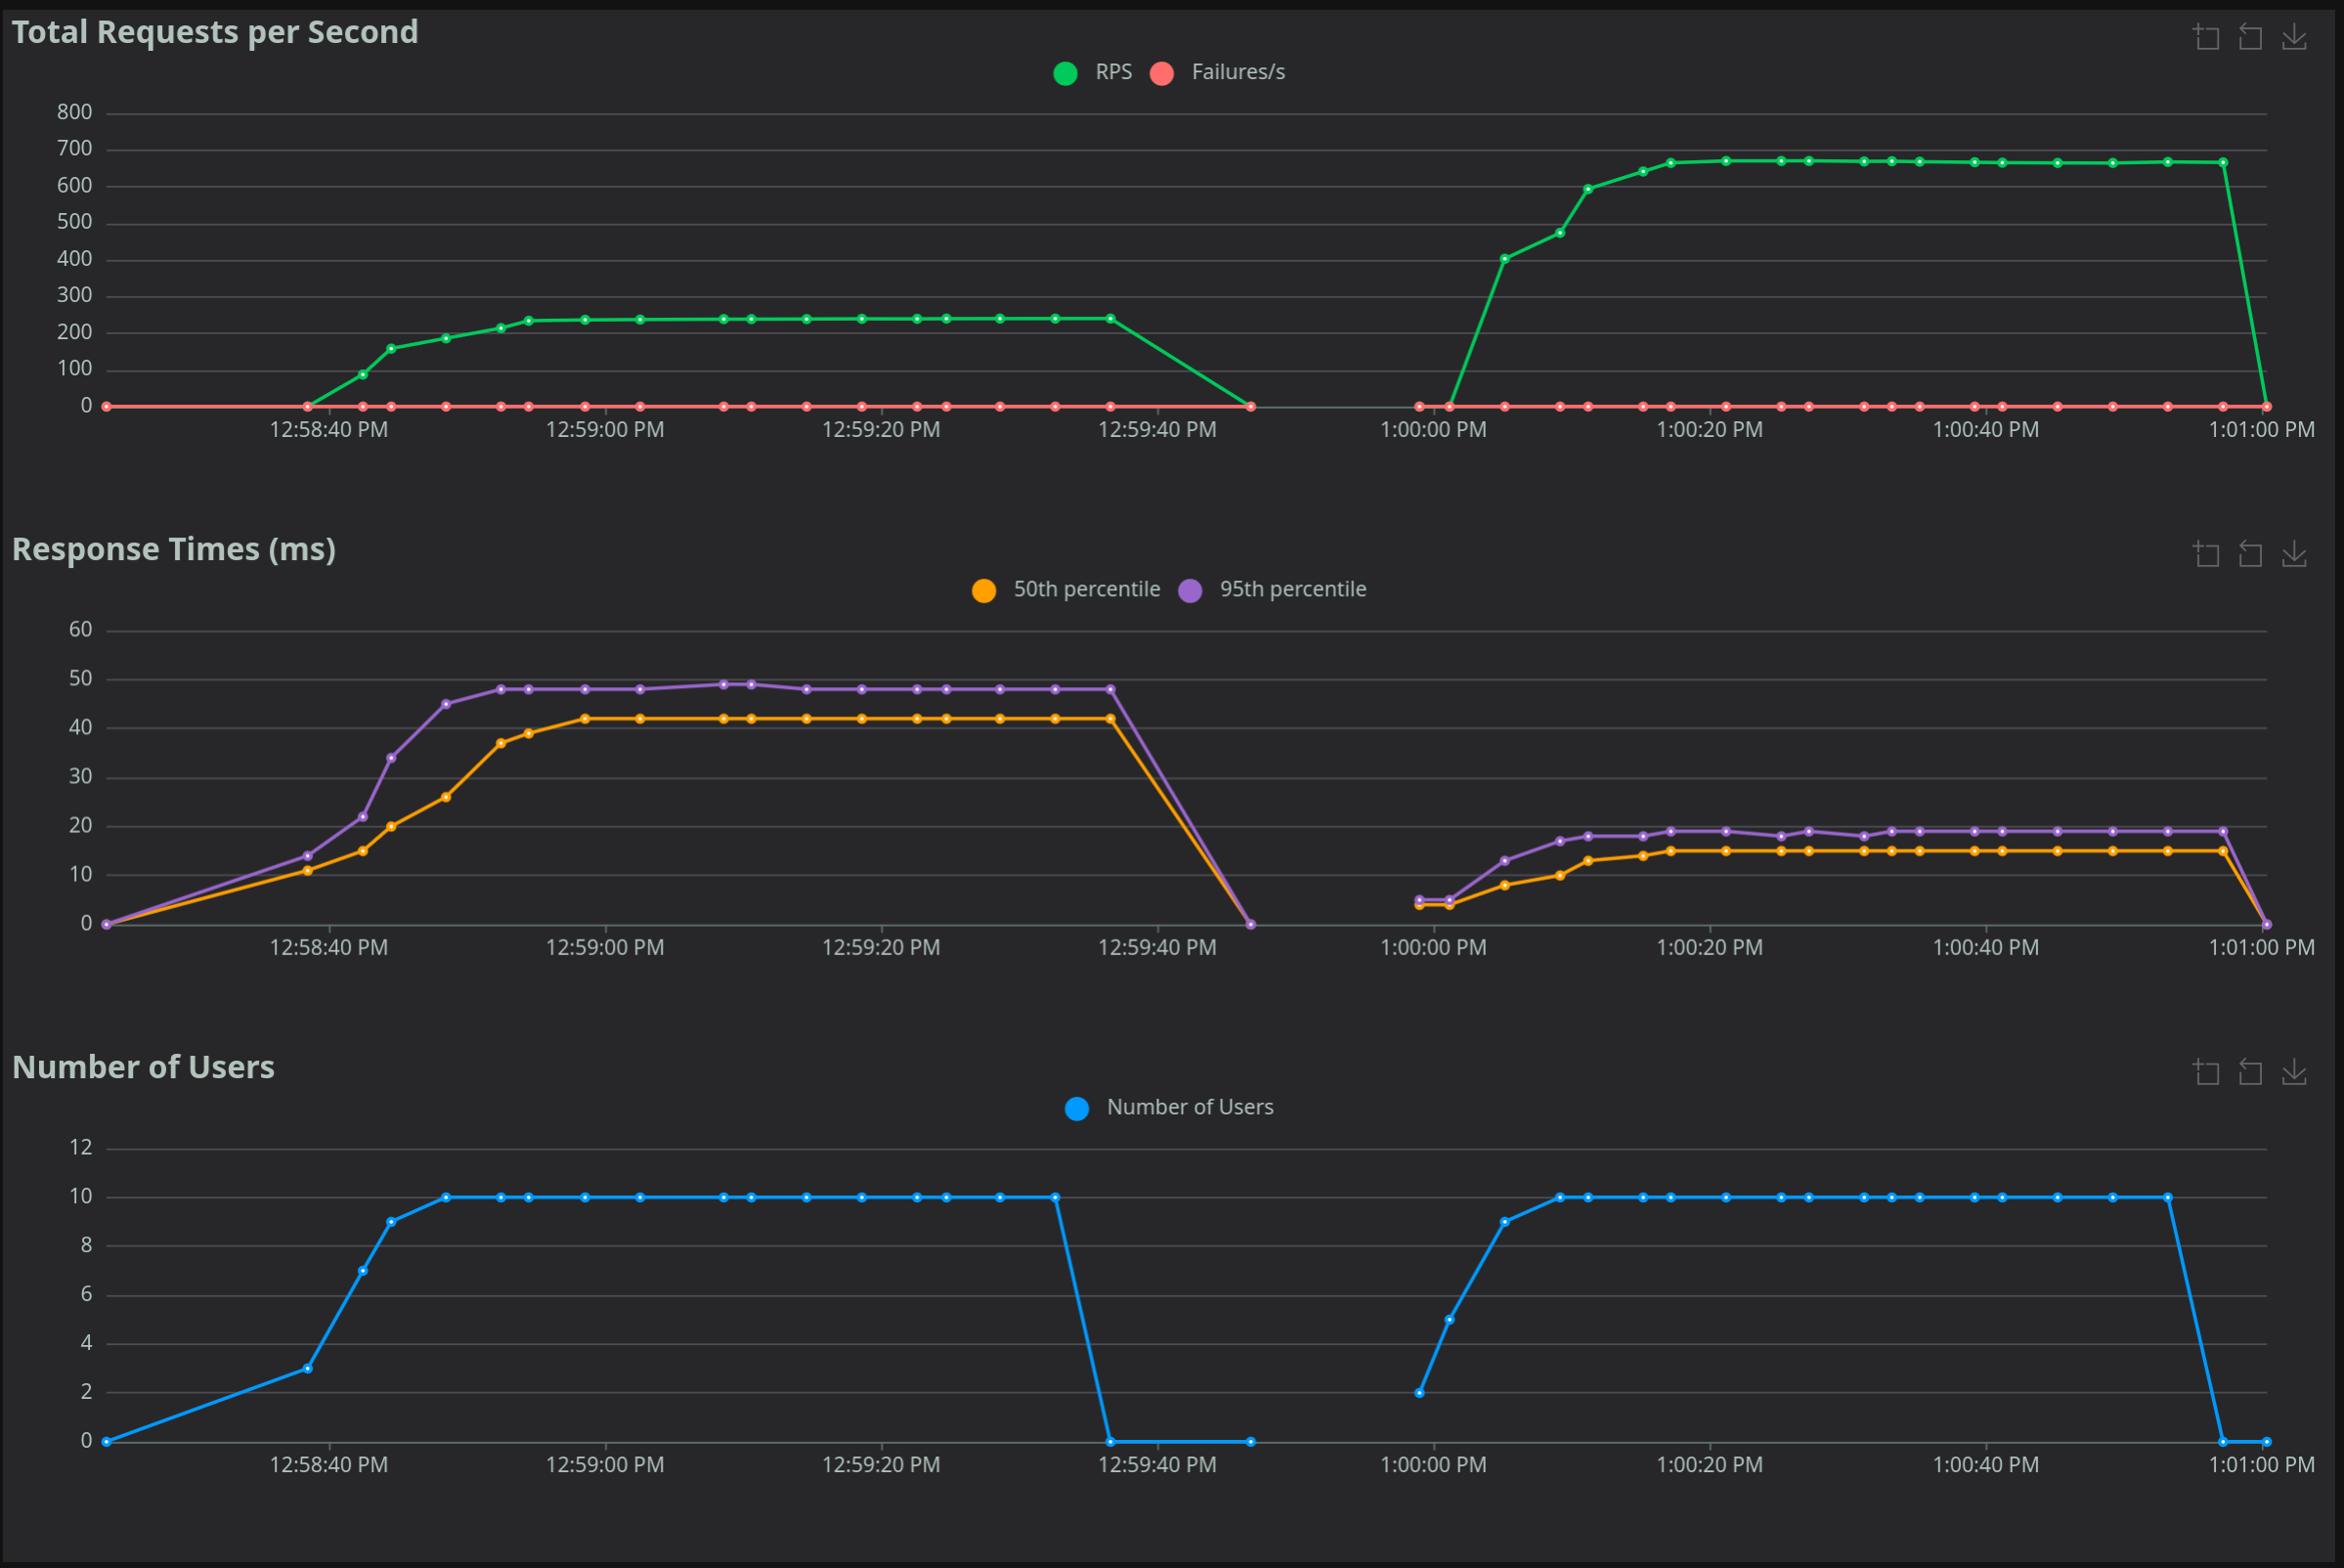
Task: Hide 95th percentile series via legend label
Action: (x=1292, y=589)
